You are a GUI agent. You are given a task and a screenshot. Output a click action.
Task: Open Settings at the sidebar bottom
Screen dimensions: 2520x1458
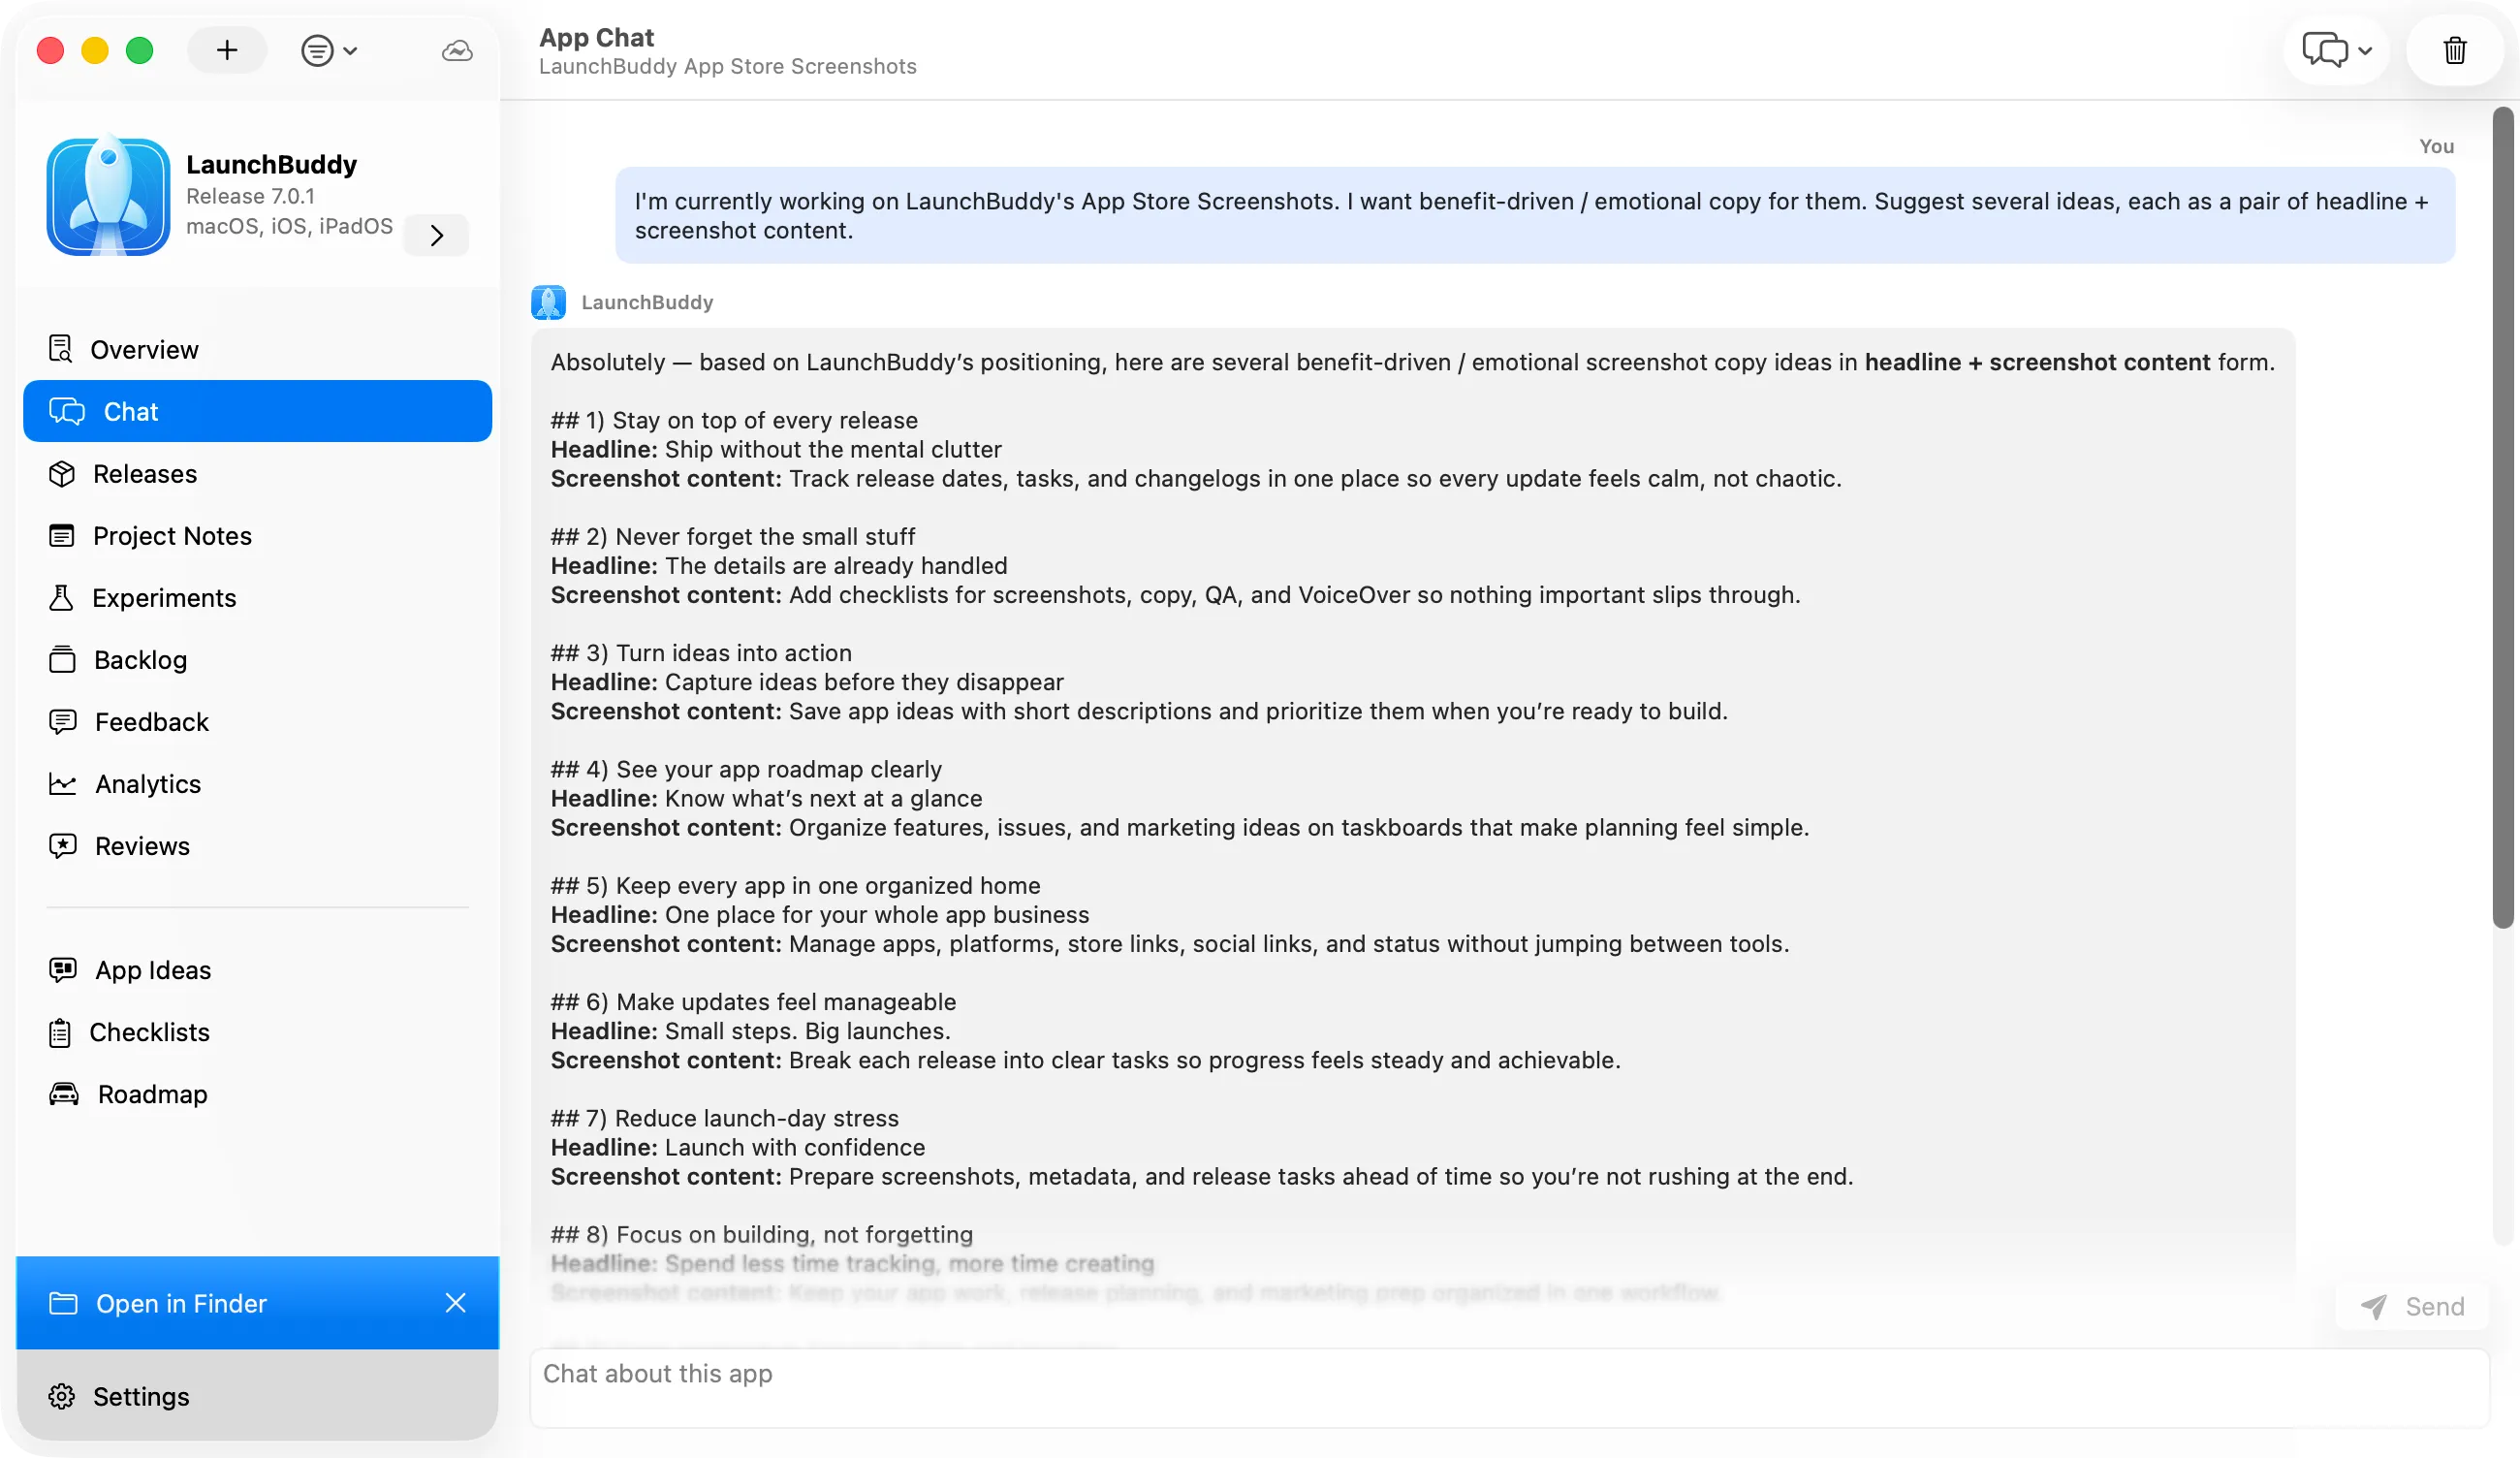pos(257,1395)
